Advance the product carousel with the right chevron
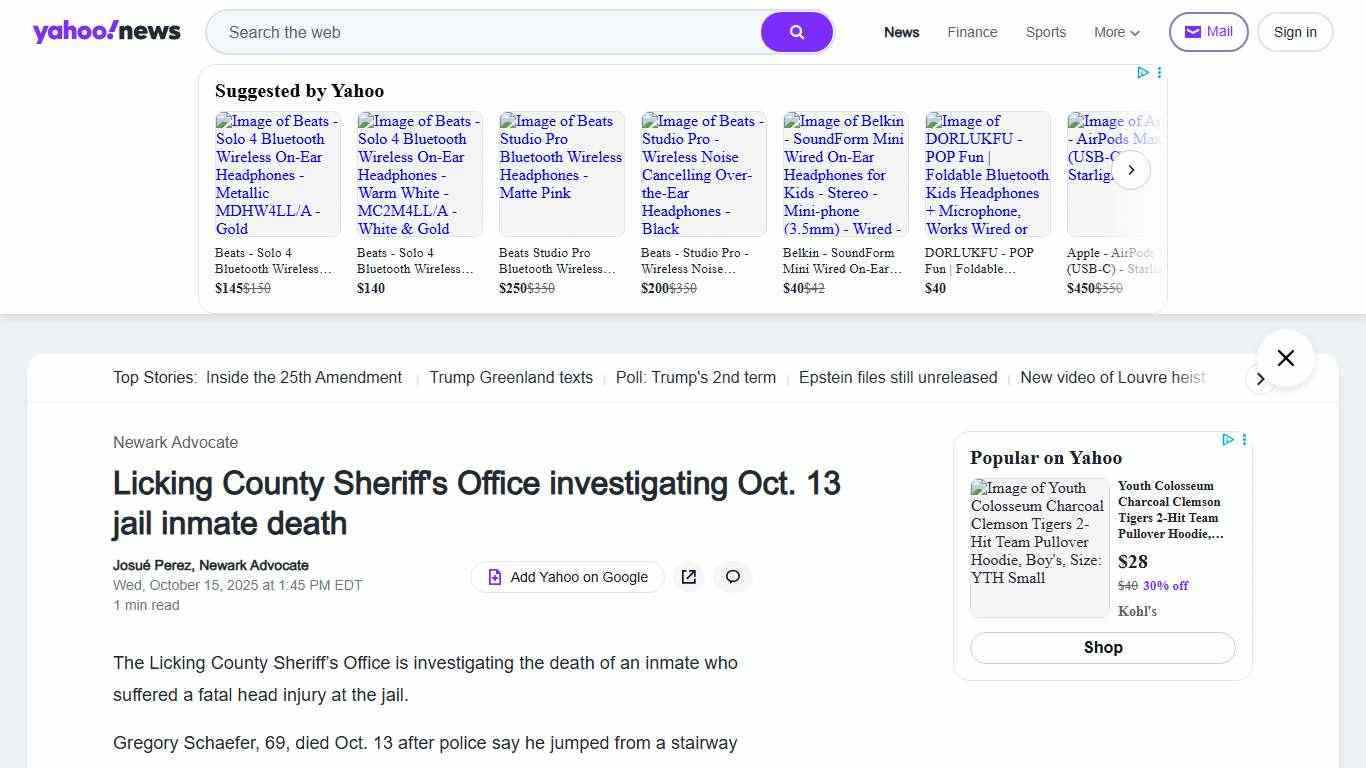Screen dimensions: 1366x768 pyautogui.click(x=1131, y=170)
